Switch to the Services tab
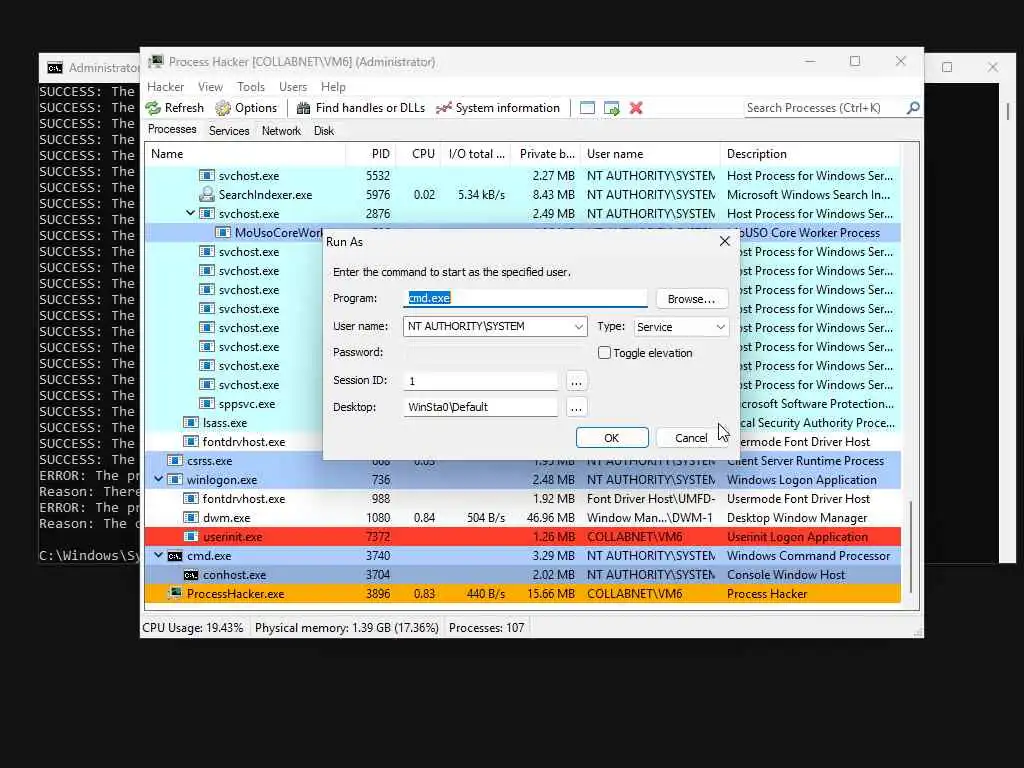The height and width of the screenshot is (768, 1024). [x=229, y=131]
